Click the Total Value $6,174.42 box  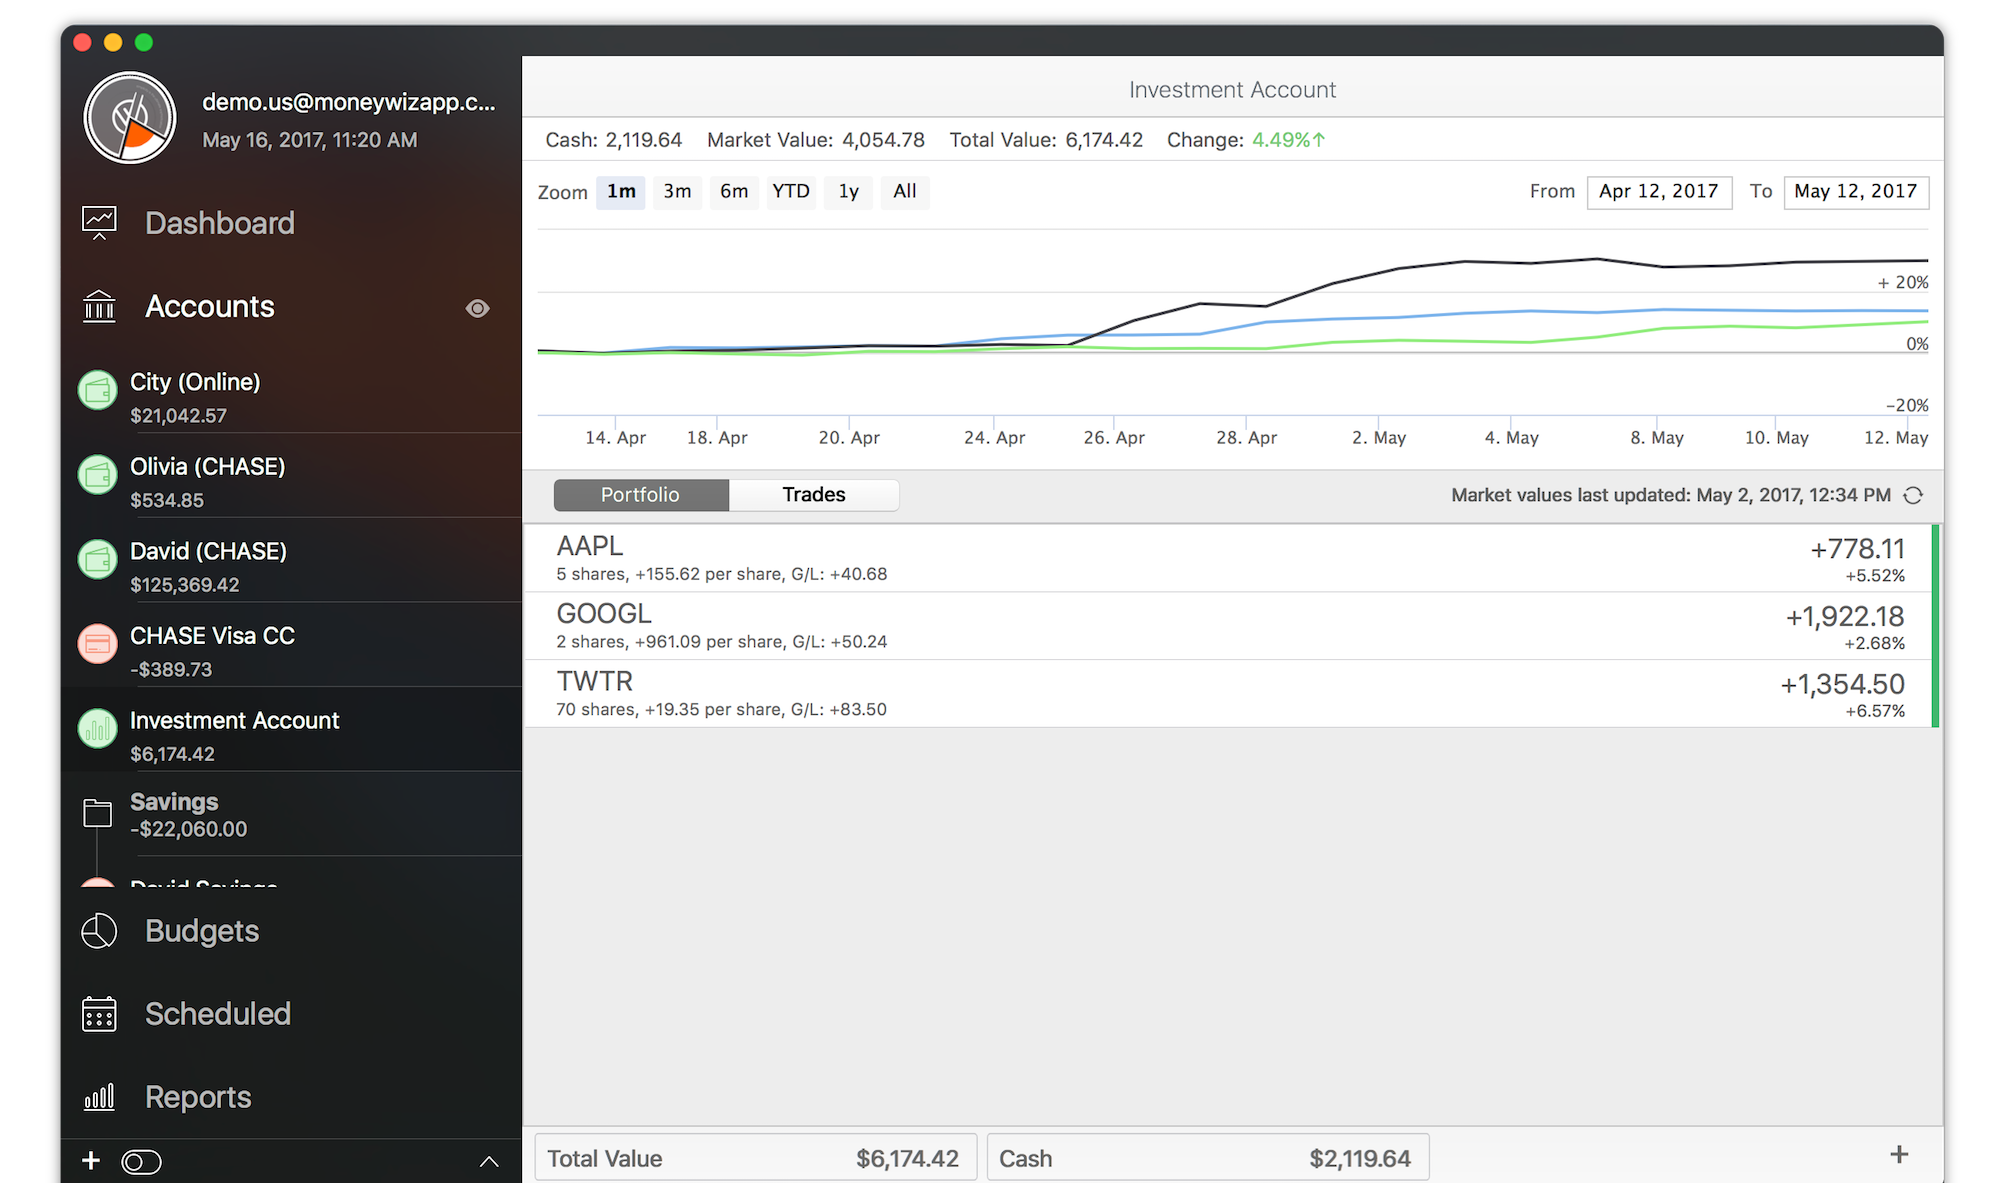pos(756,1158)
